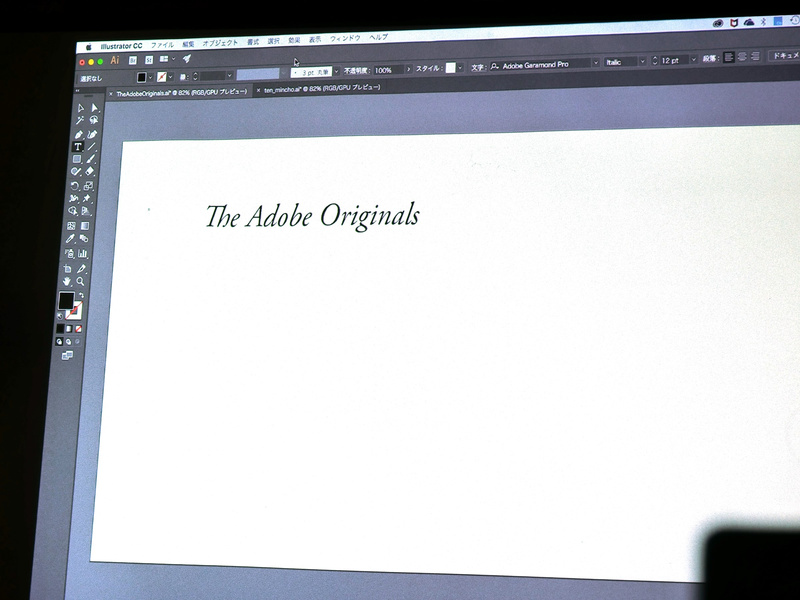Screen dimensions: 800x600
Task: Expand the control bar fill color dropdown
Action: (151, 77)
